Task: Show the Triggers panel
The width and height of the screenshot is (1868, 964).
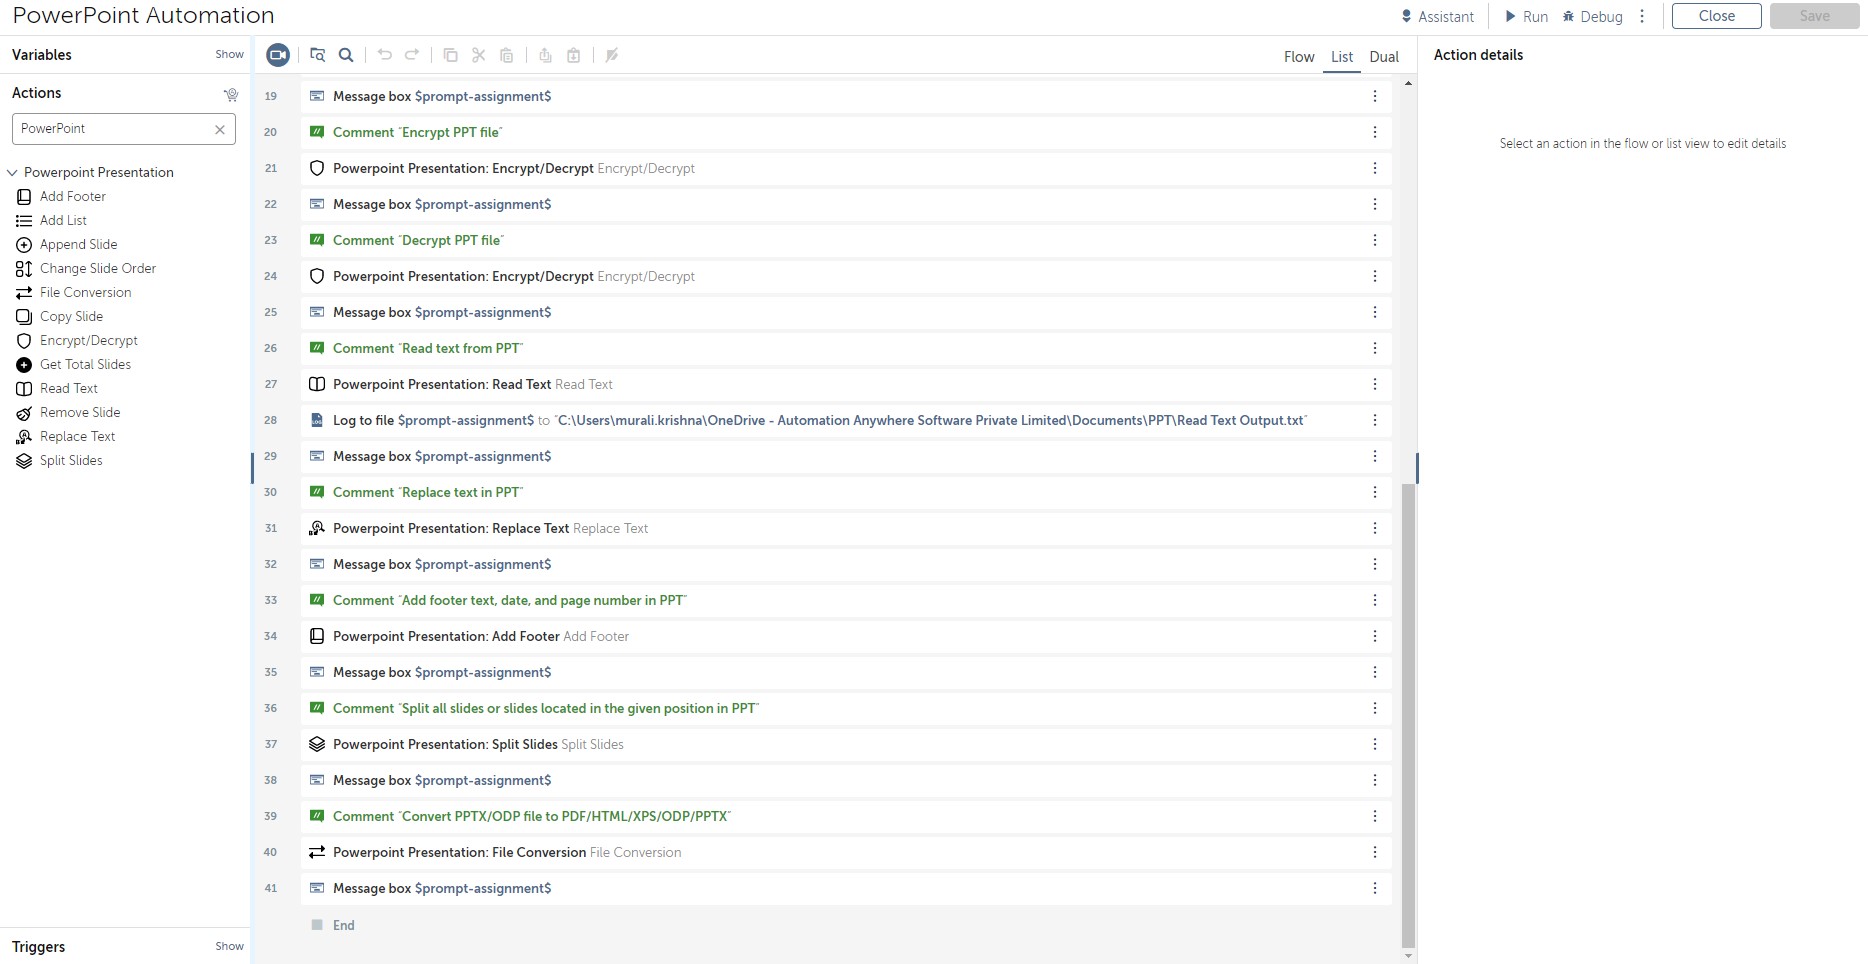Action: pos(229,947)
